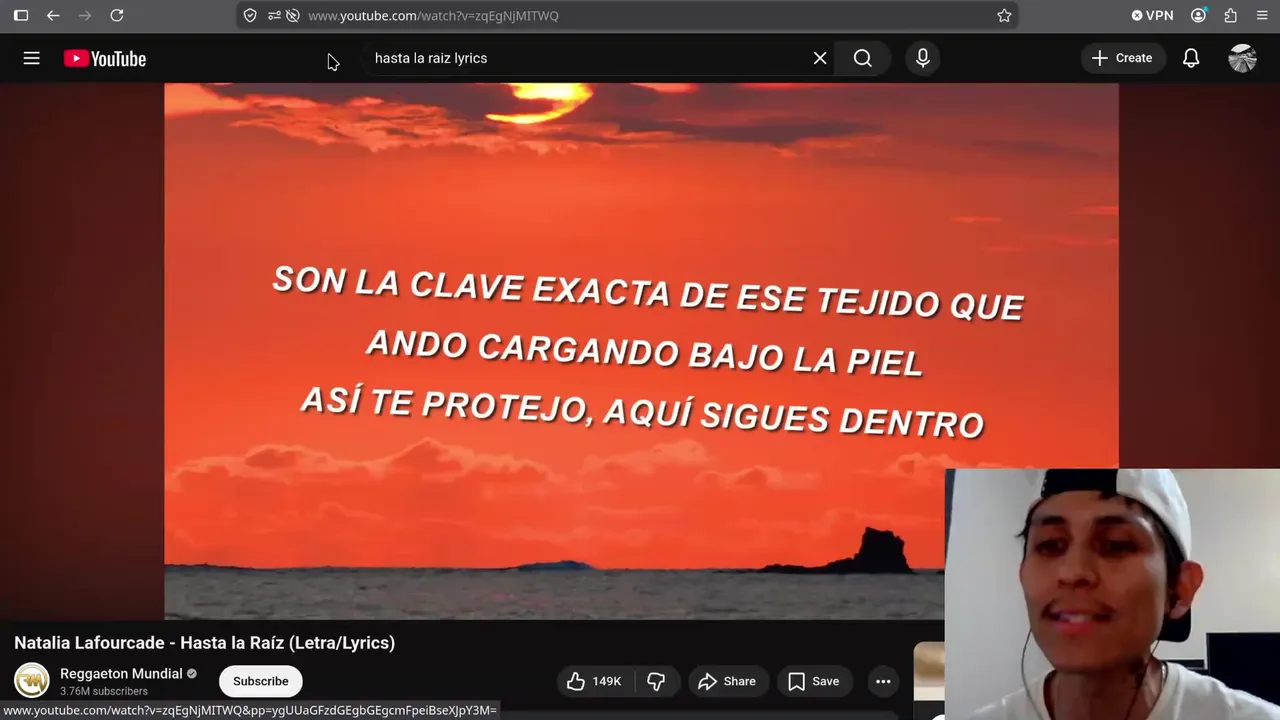1280x720 pixels.
Task: Open the site tracking toggle icon in address bar
Action: click(292, 15)
